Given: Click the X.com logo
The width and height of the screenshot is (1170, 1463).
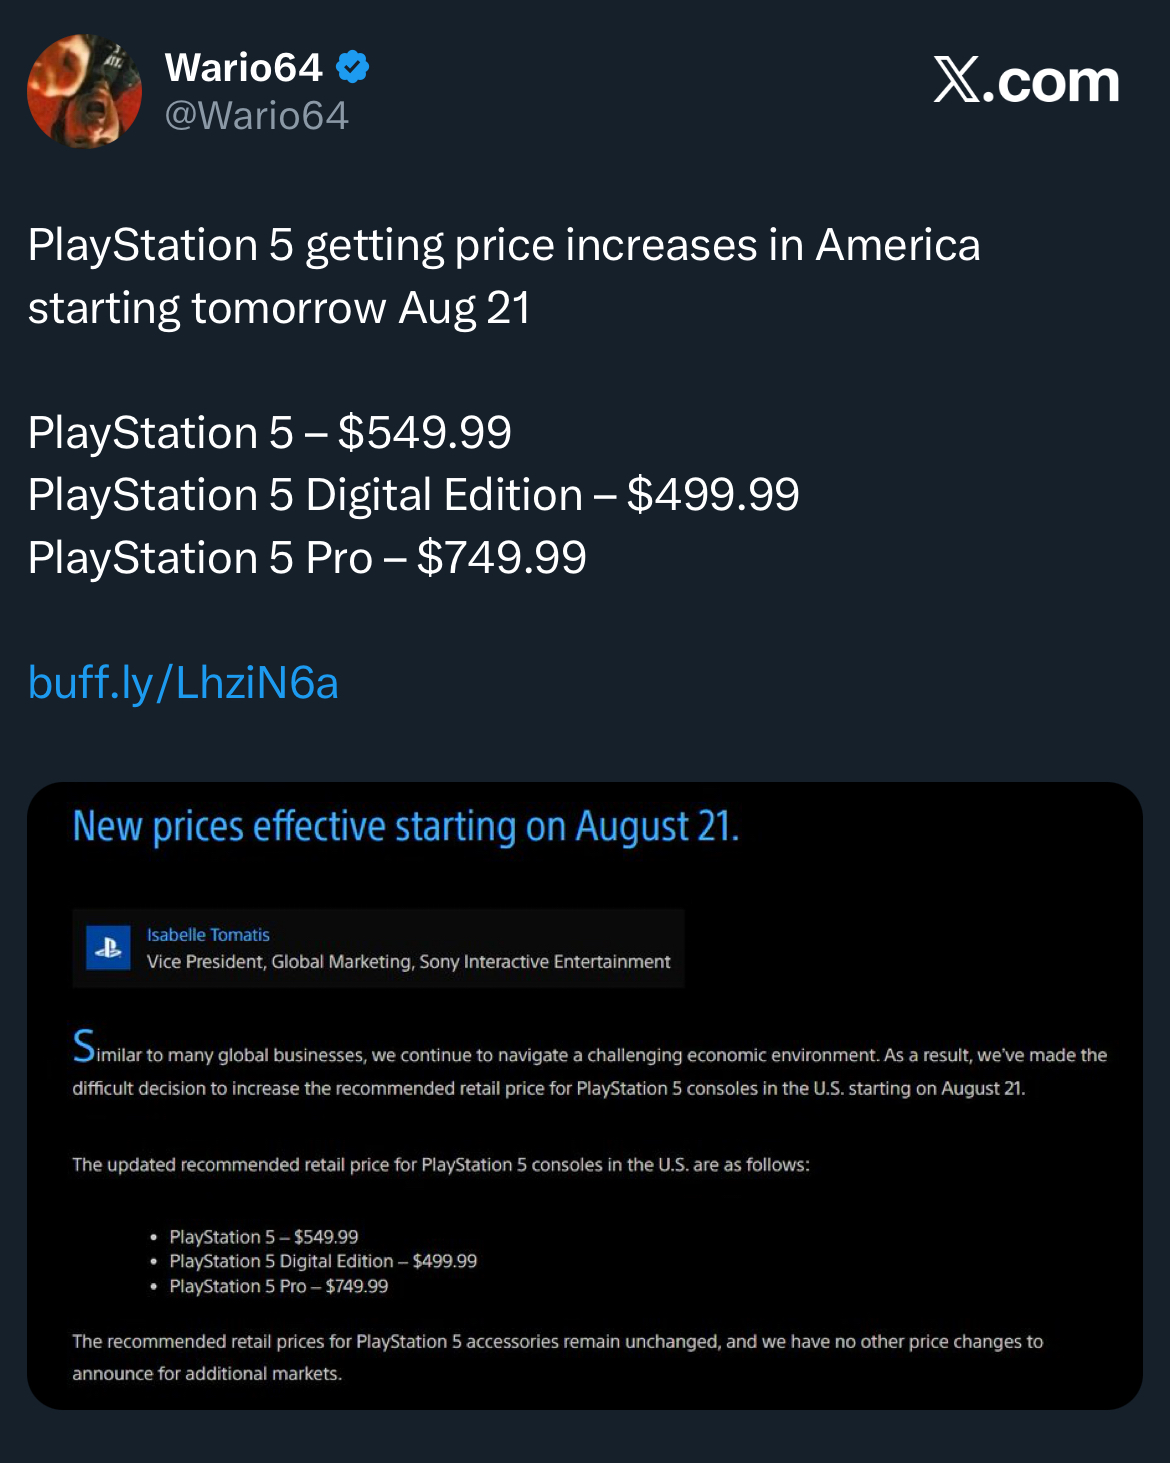Looking at the screenshot, I should pyautogui.click(x=1026, y=80).
